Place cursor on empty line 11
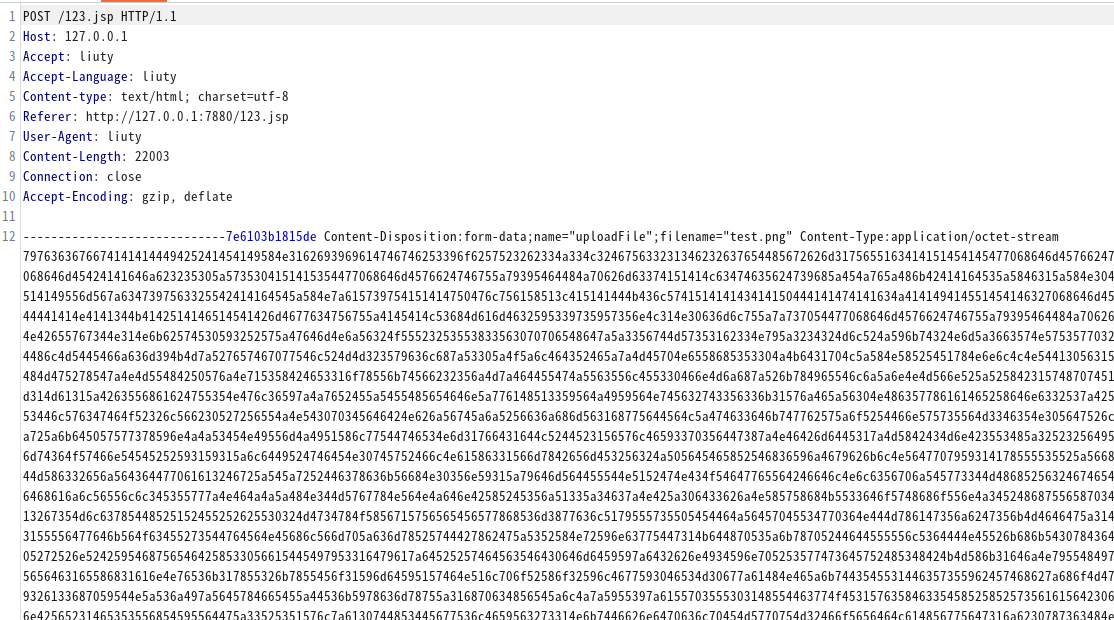 click(x=567, y=217)
